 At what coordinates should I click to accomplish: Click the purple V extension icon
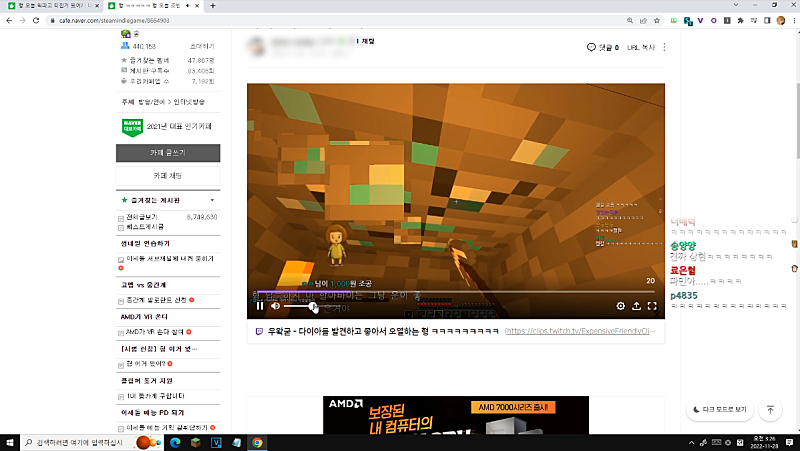coord(701,20)
